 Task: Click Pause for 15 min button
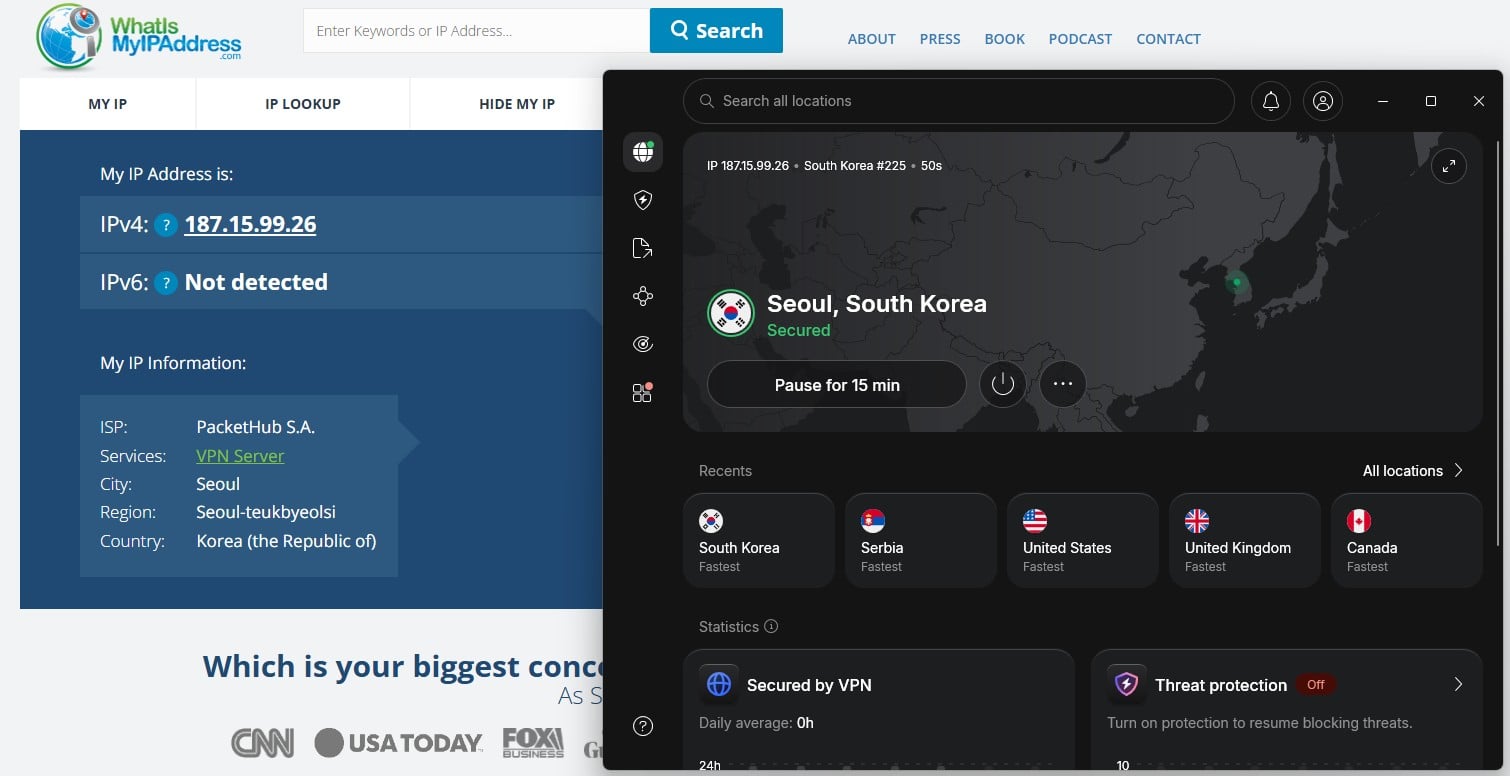[837, 385]
